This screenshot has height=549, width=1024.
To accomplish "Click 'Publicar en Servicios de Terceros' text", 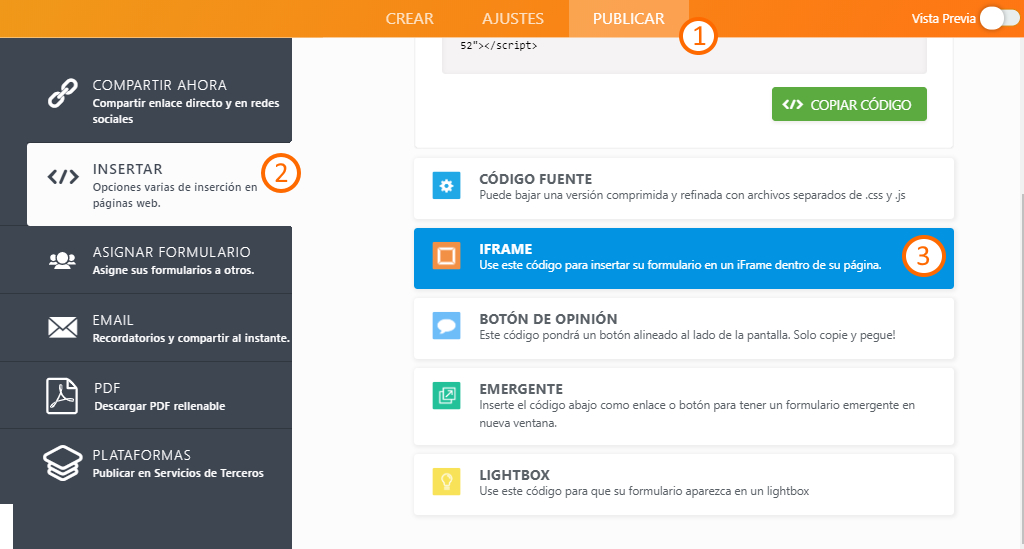I will [178, 473].
